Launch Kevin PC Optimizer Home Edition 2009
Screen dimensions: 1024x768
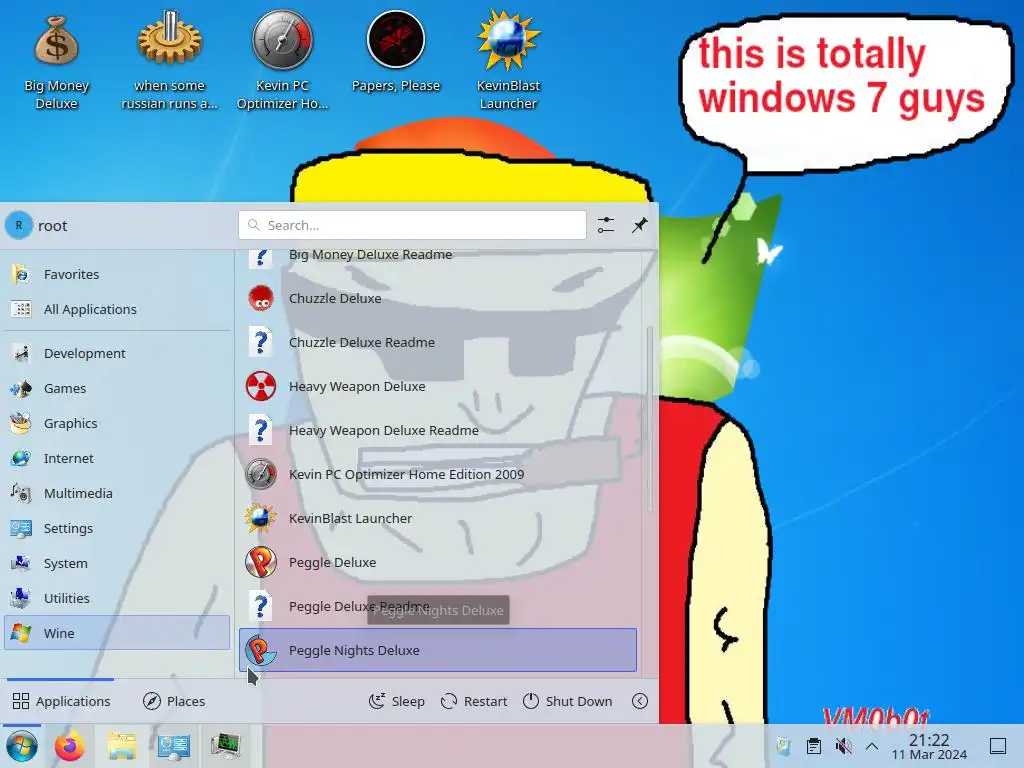tap(438, 475)
